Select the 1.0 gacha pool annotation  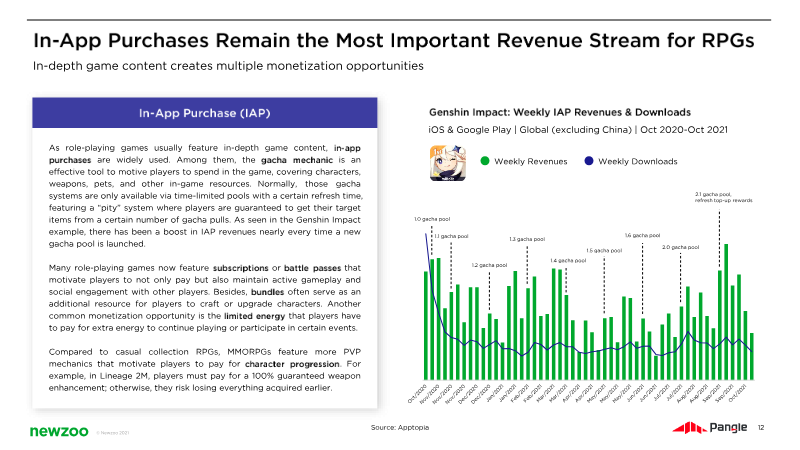[432, 218]
